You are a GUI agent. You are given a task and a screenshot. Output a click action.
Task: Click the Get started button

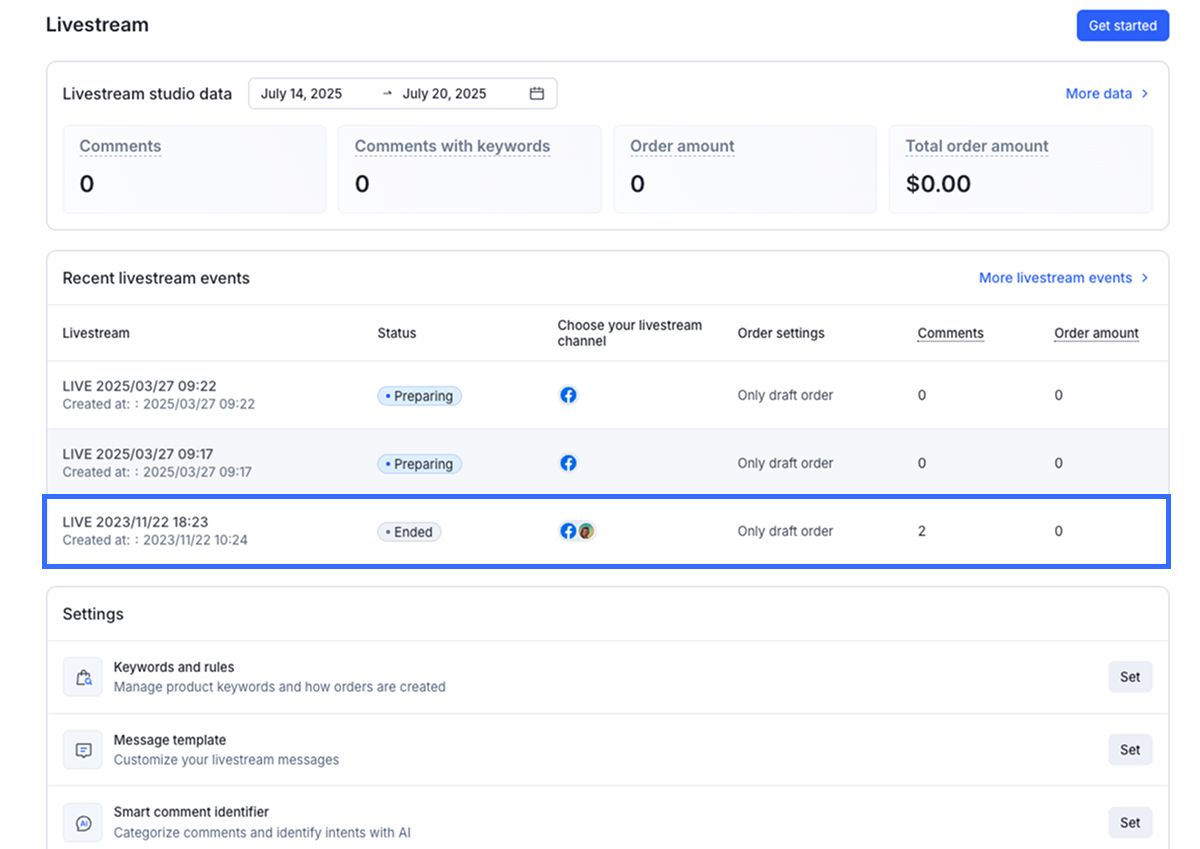point(1122,26)
